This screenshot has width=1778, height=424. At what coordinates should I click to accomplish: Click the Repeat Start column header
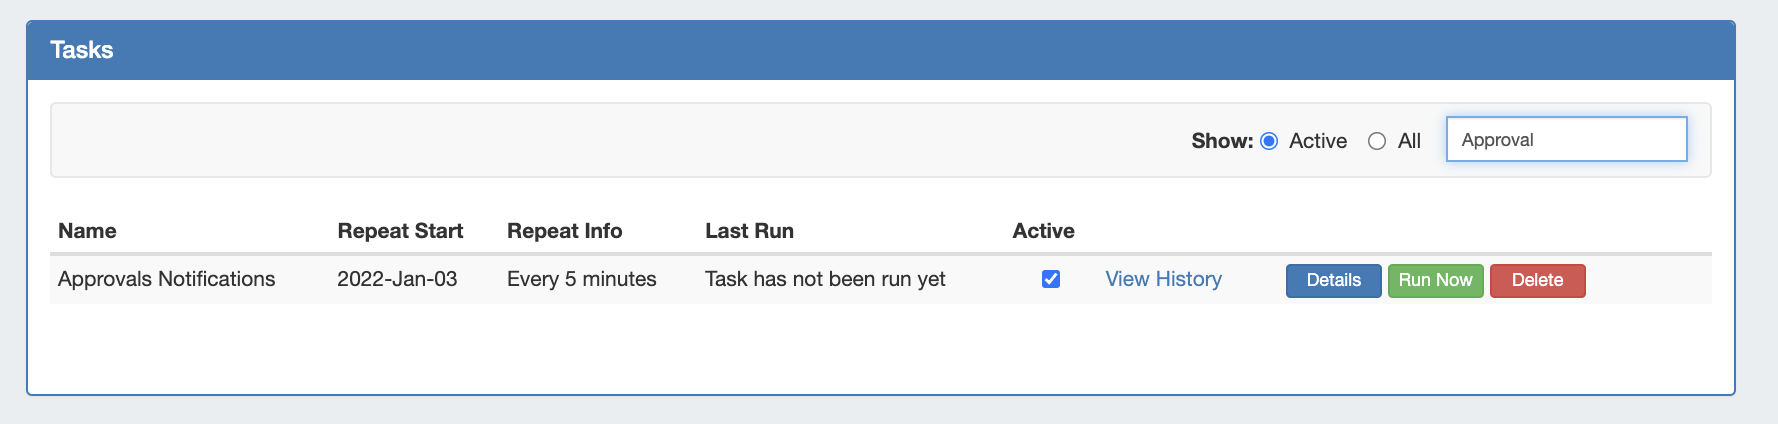400,231
